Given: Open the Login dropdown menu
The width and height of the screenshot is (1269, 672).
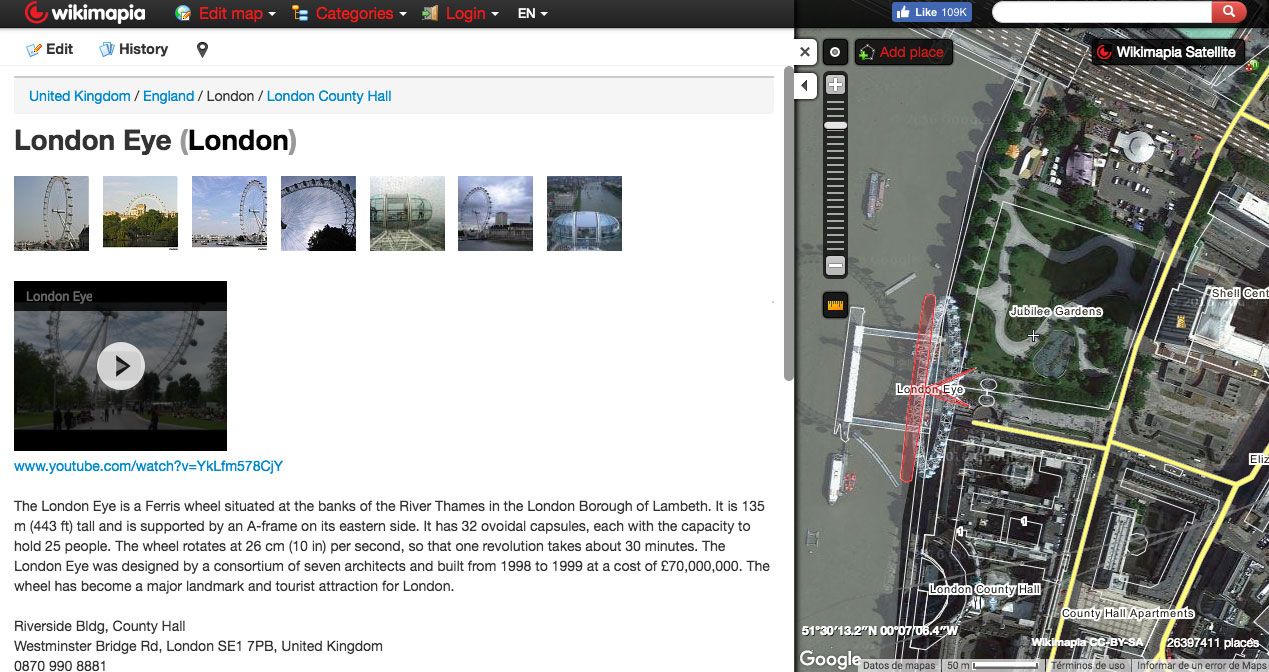Looking at the screenshot, I should [460, 14].
